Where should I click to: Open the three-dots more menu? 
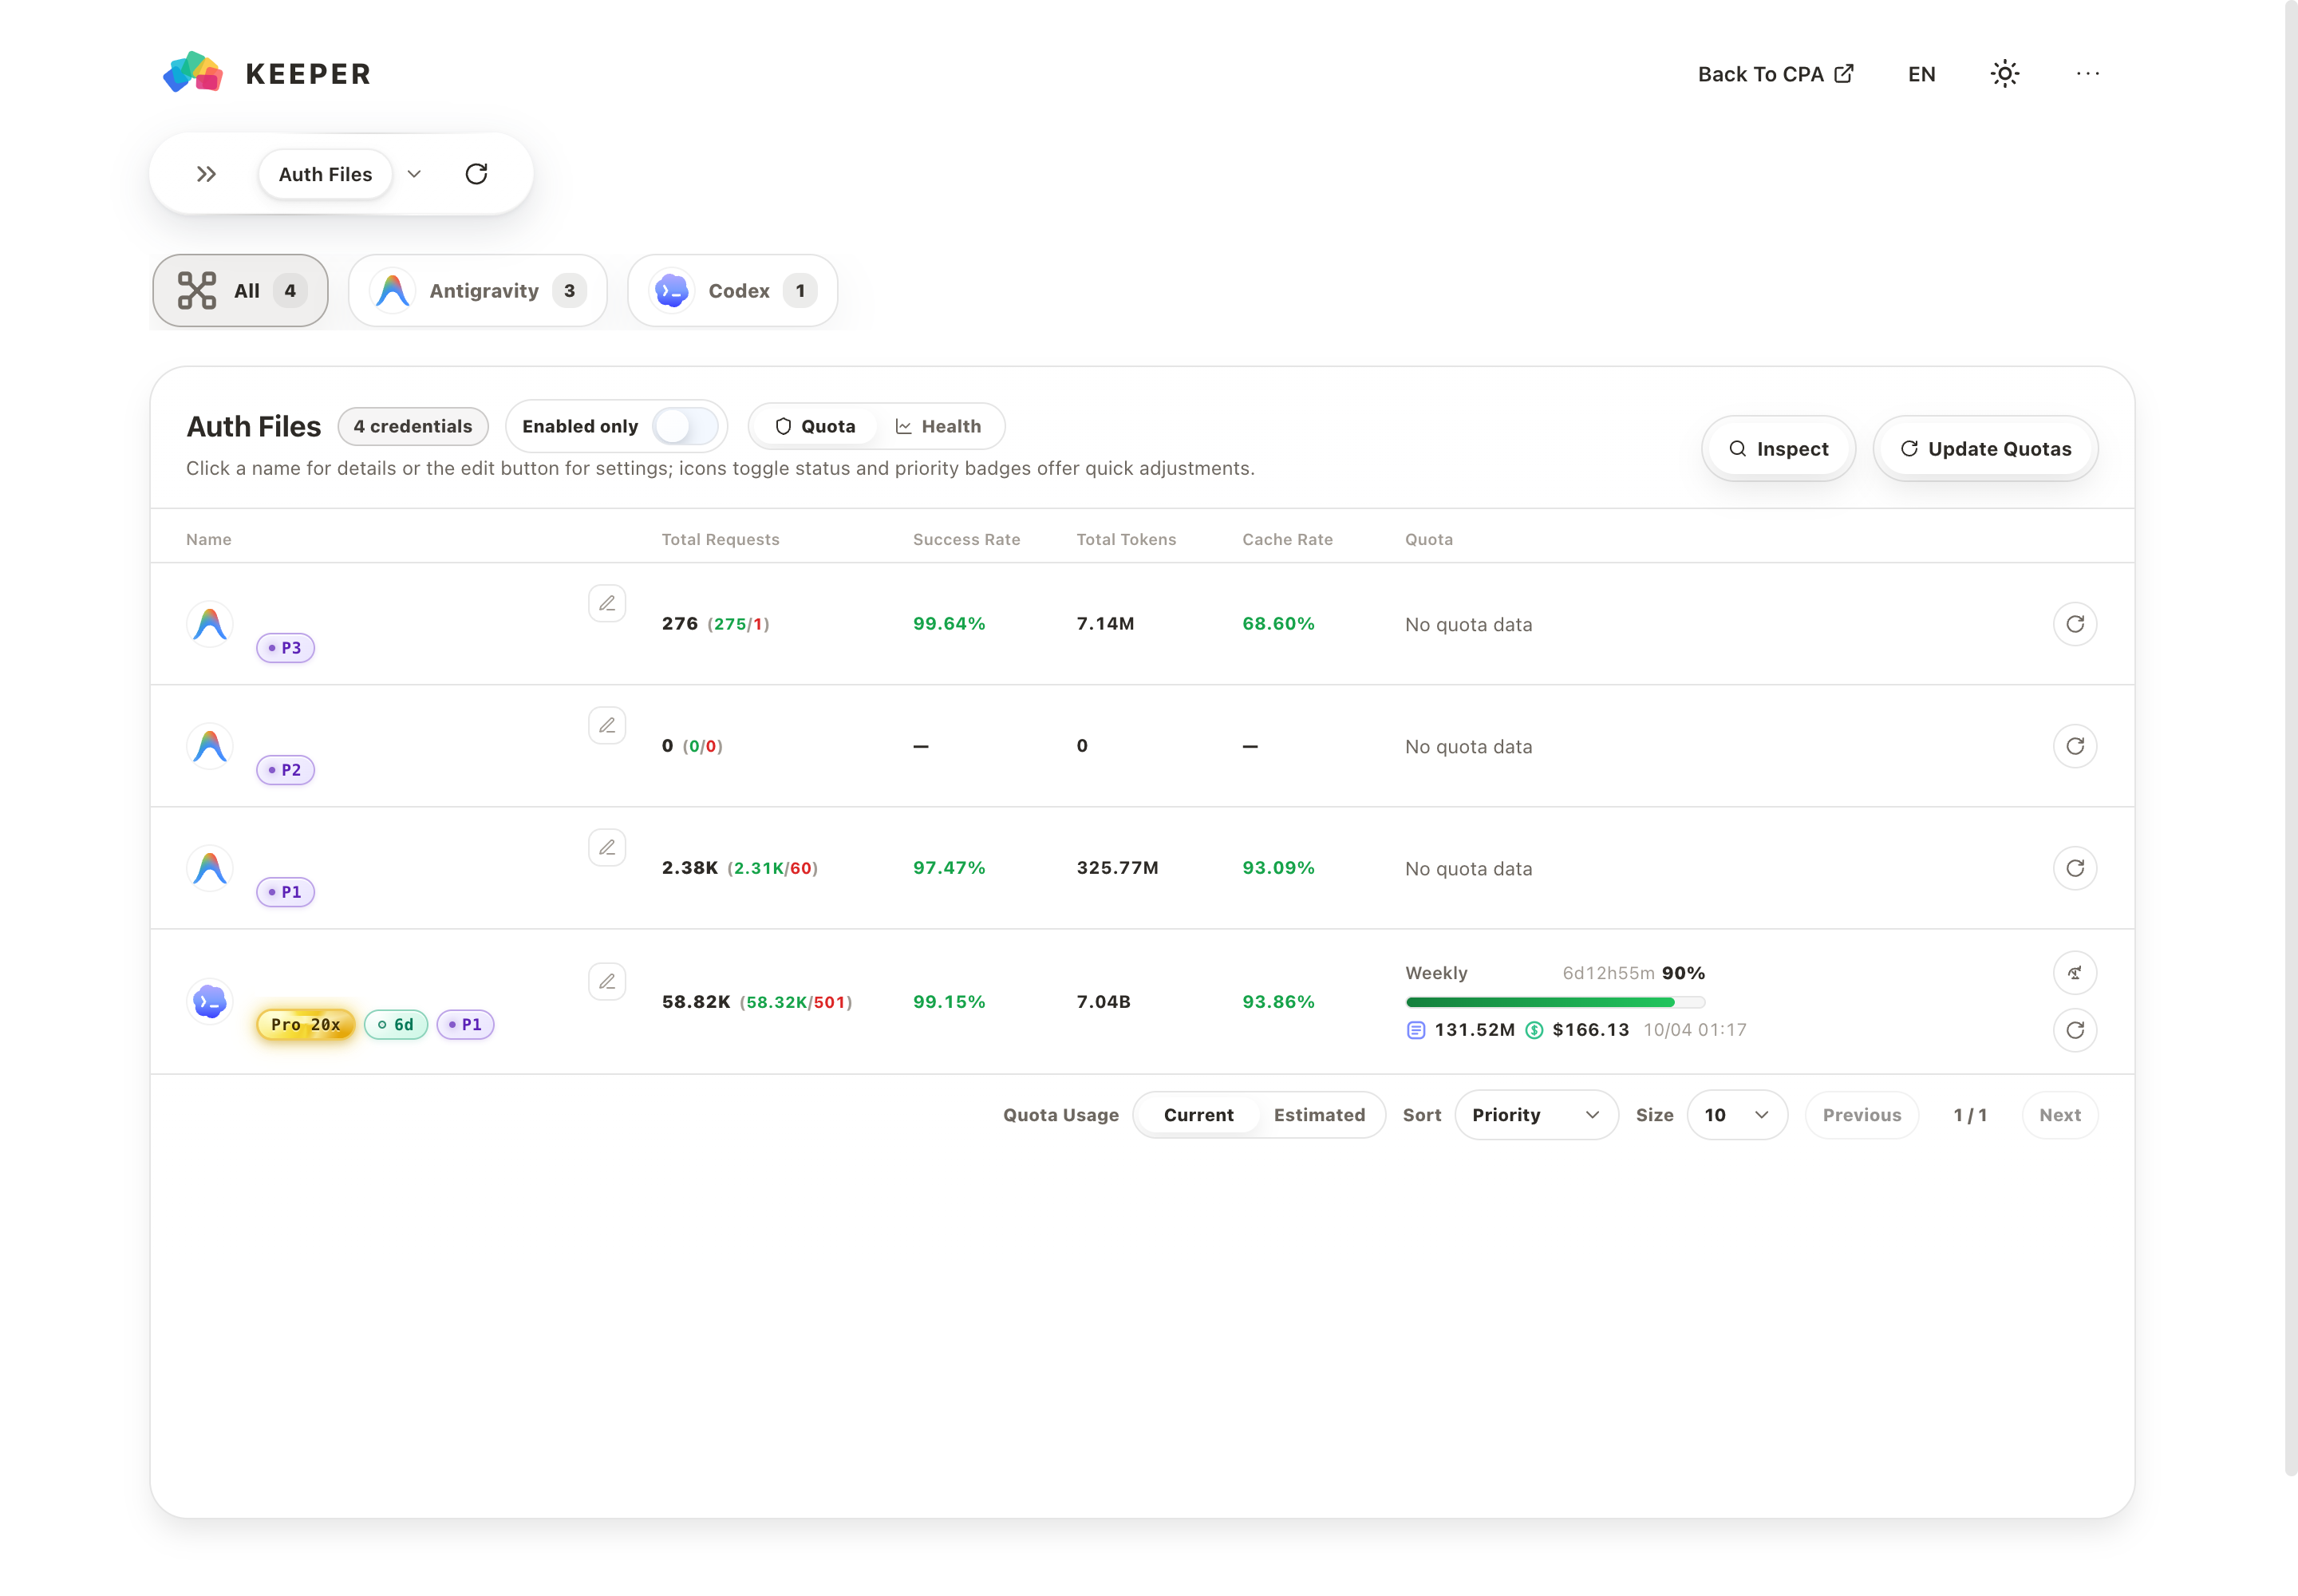(2088, 74)
